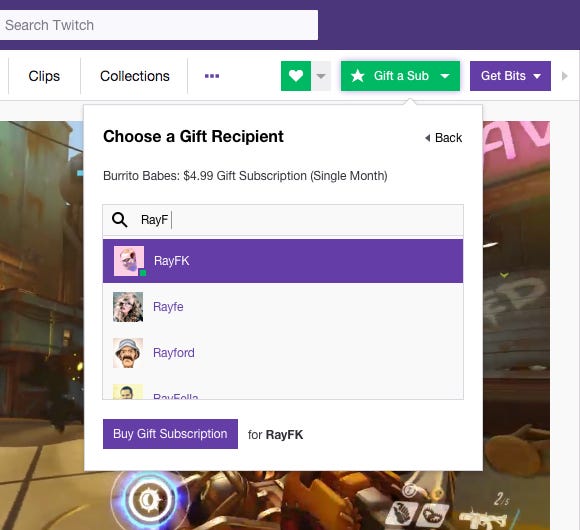Switch to the Clips tab
Screen dimensions: 580x530
point(44,76)
